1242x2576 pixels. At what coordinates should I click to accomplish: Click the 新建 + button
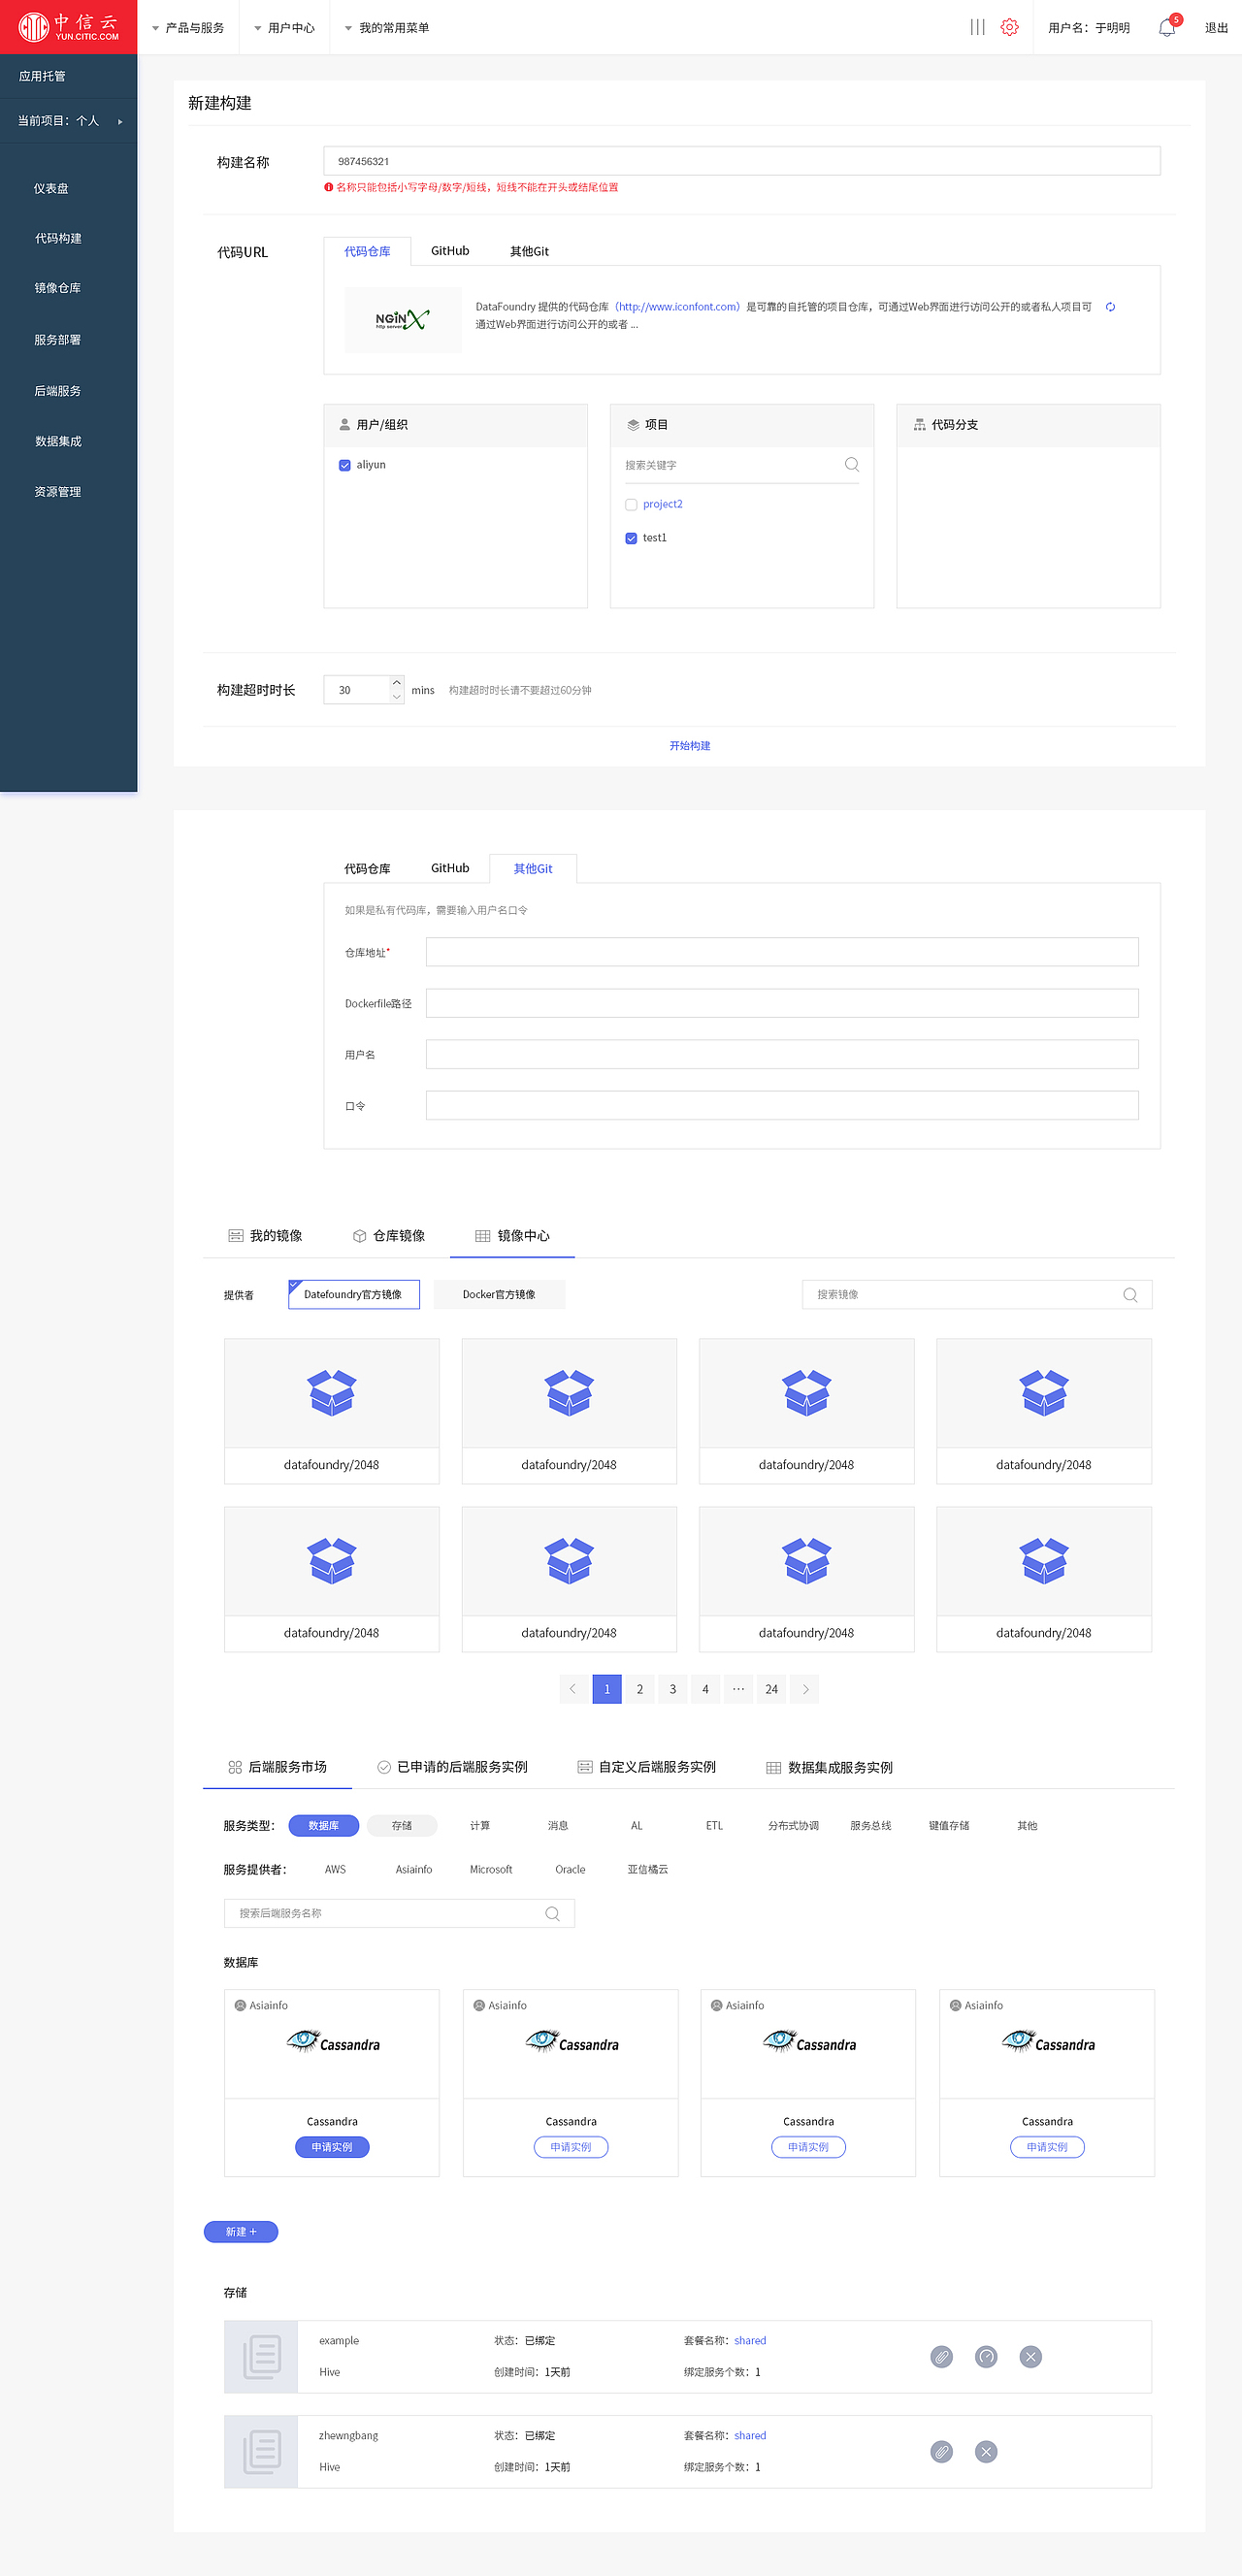241,2231
